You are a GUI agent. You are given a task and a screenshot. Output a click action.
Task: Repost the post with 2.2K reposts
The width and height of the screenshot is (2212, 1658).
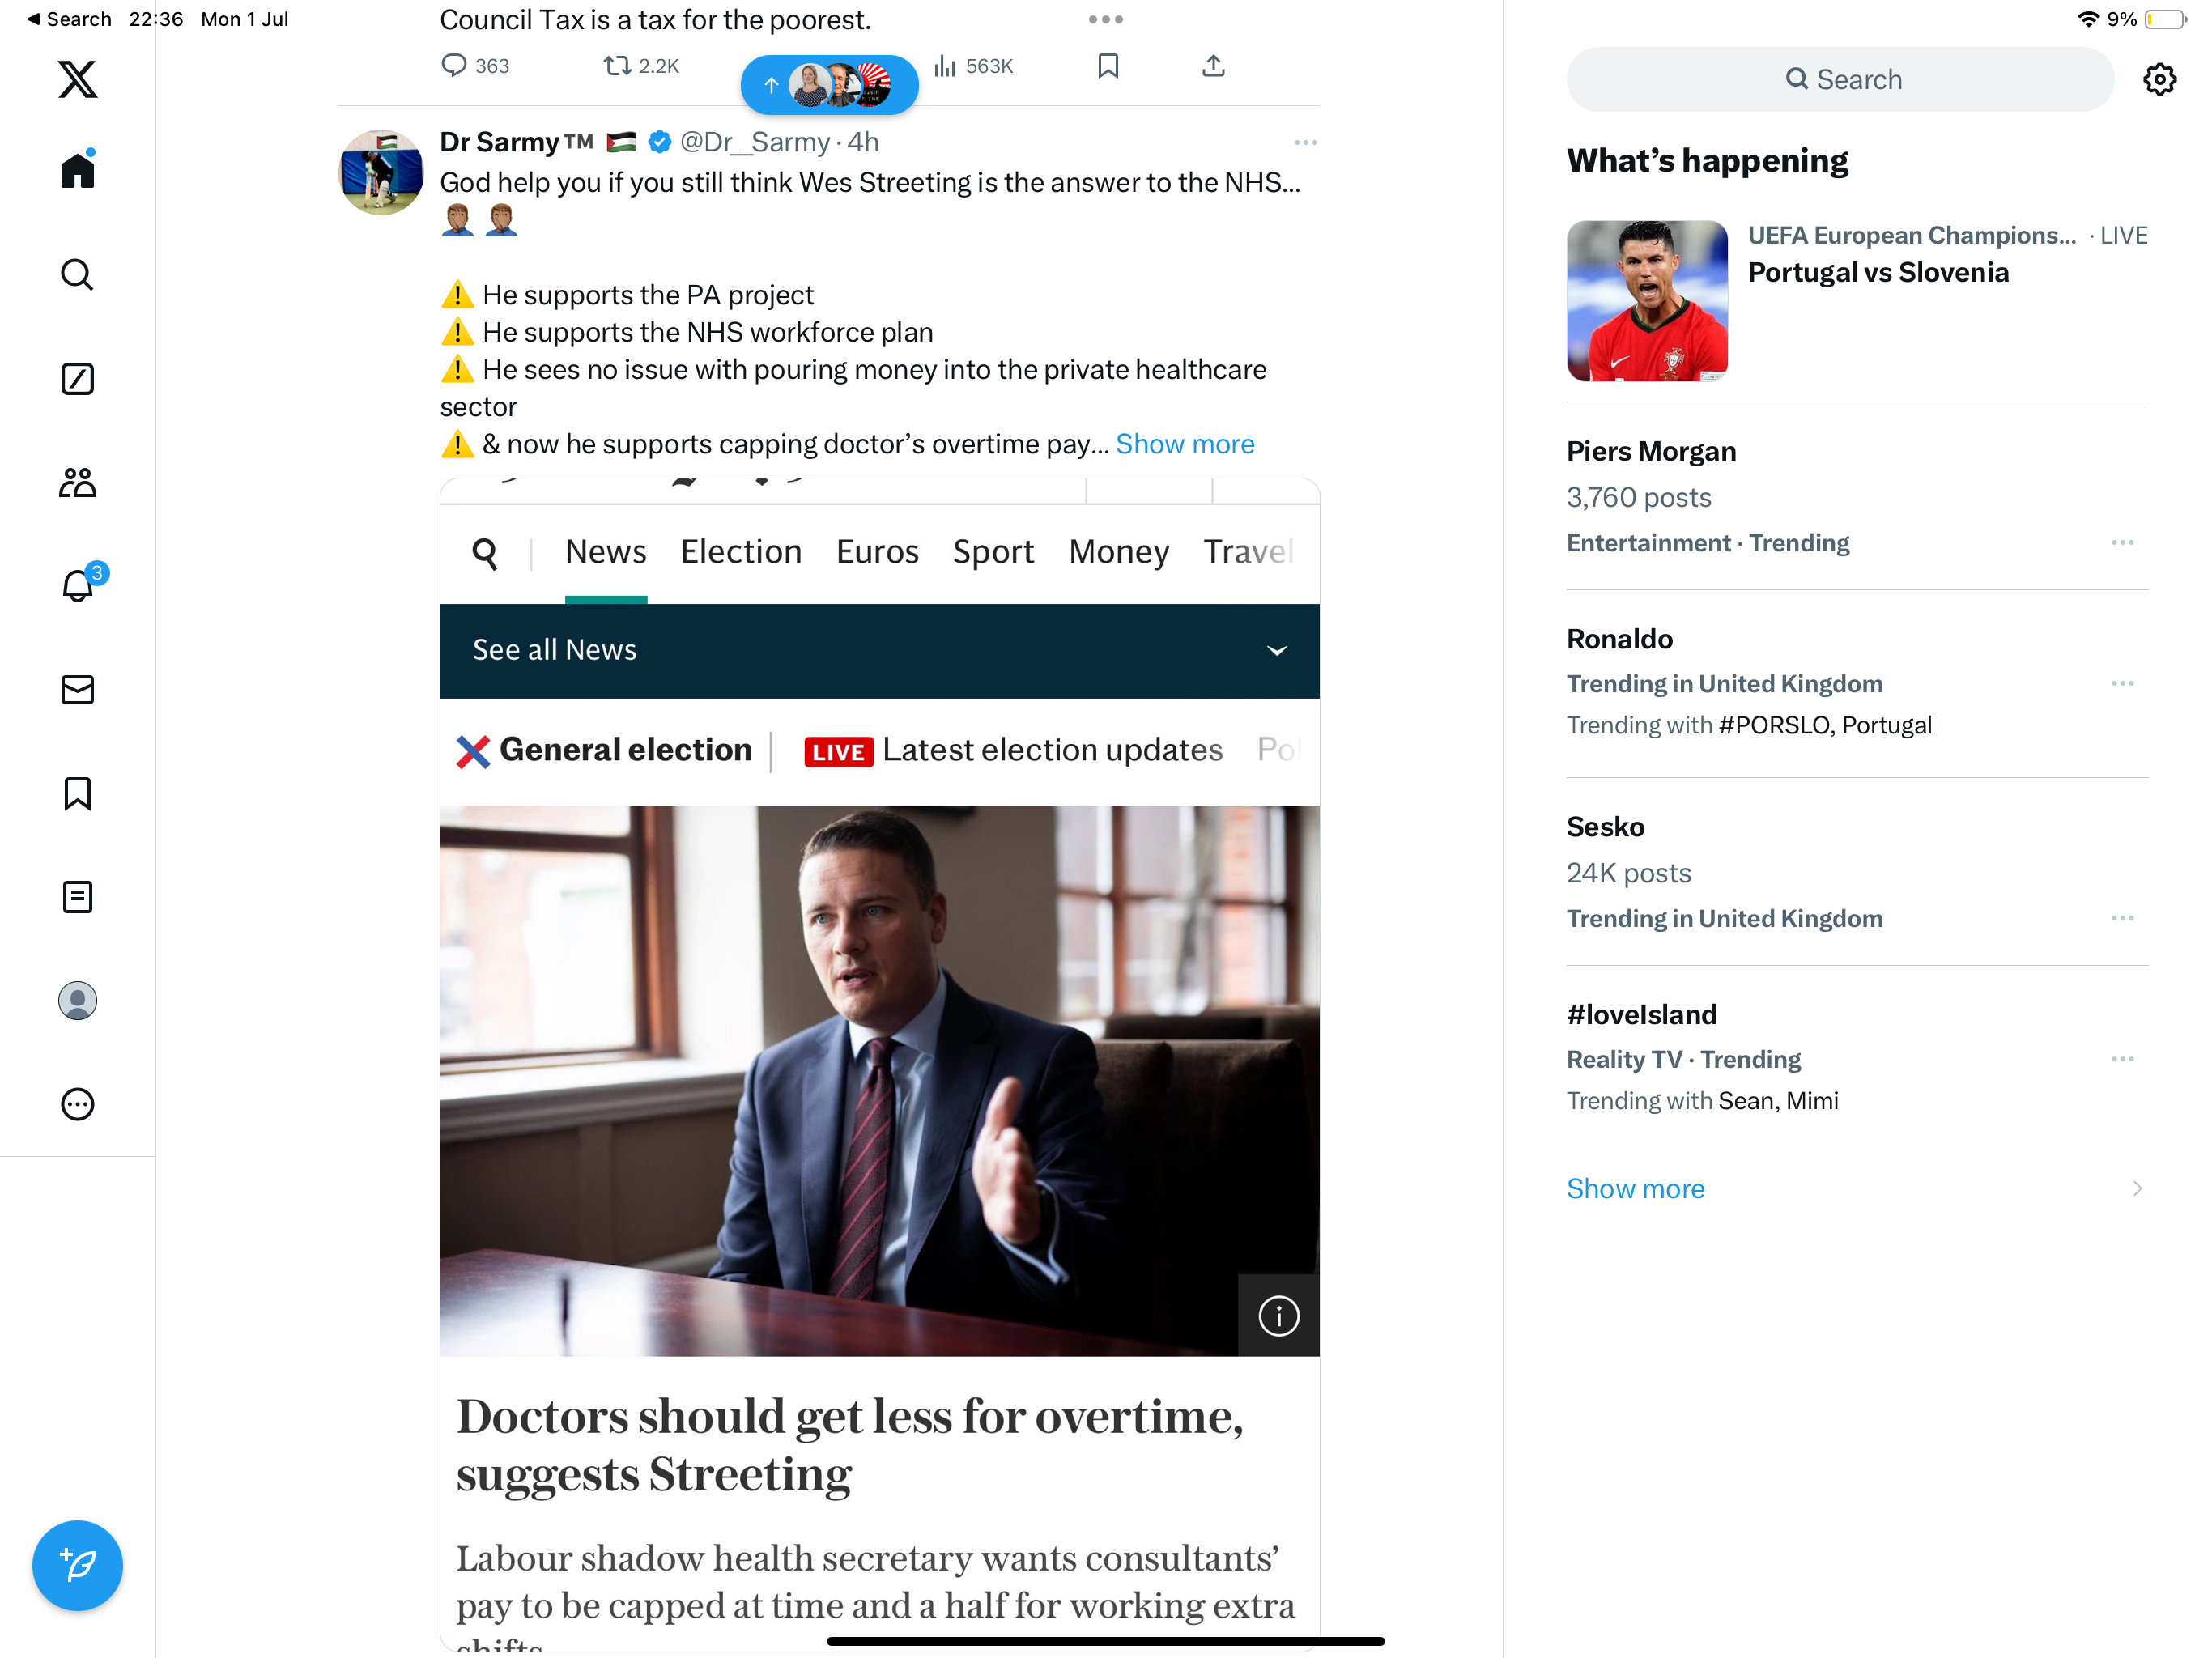(x=617, y=66)
